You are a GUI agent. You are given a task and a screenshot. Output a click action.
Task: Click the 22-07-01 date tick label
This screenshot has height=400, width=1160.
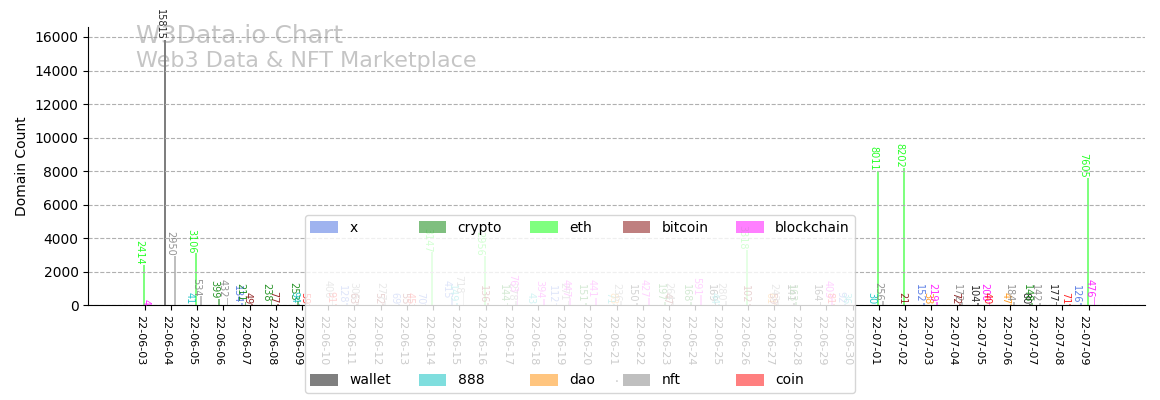point(876,340)
